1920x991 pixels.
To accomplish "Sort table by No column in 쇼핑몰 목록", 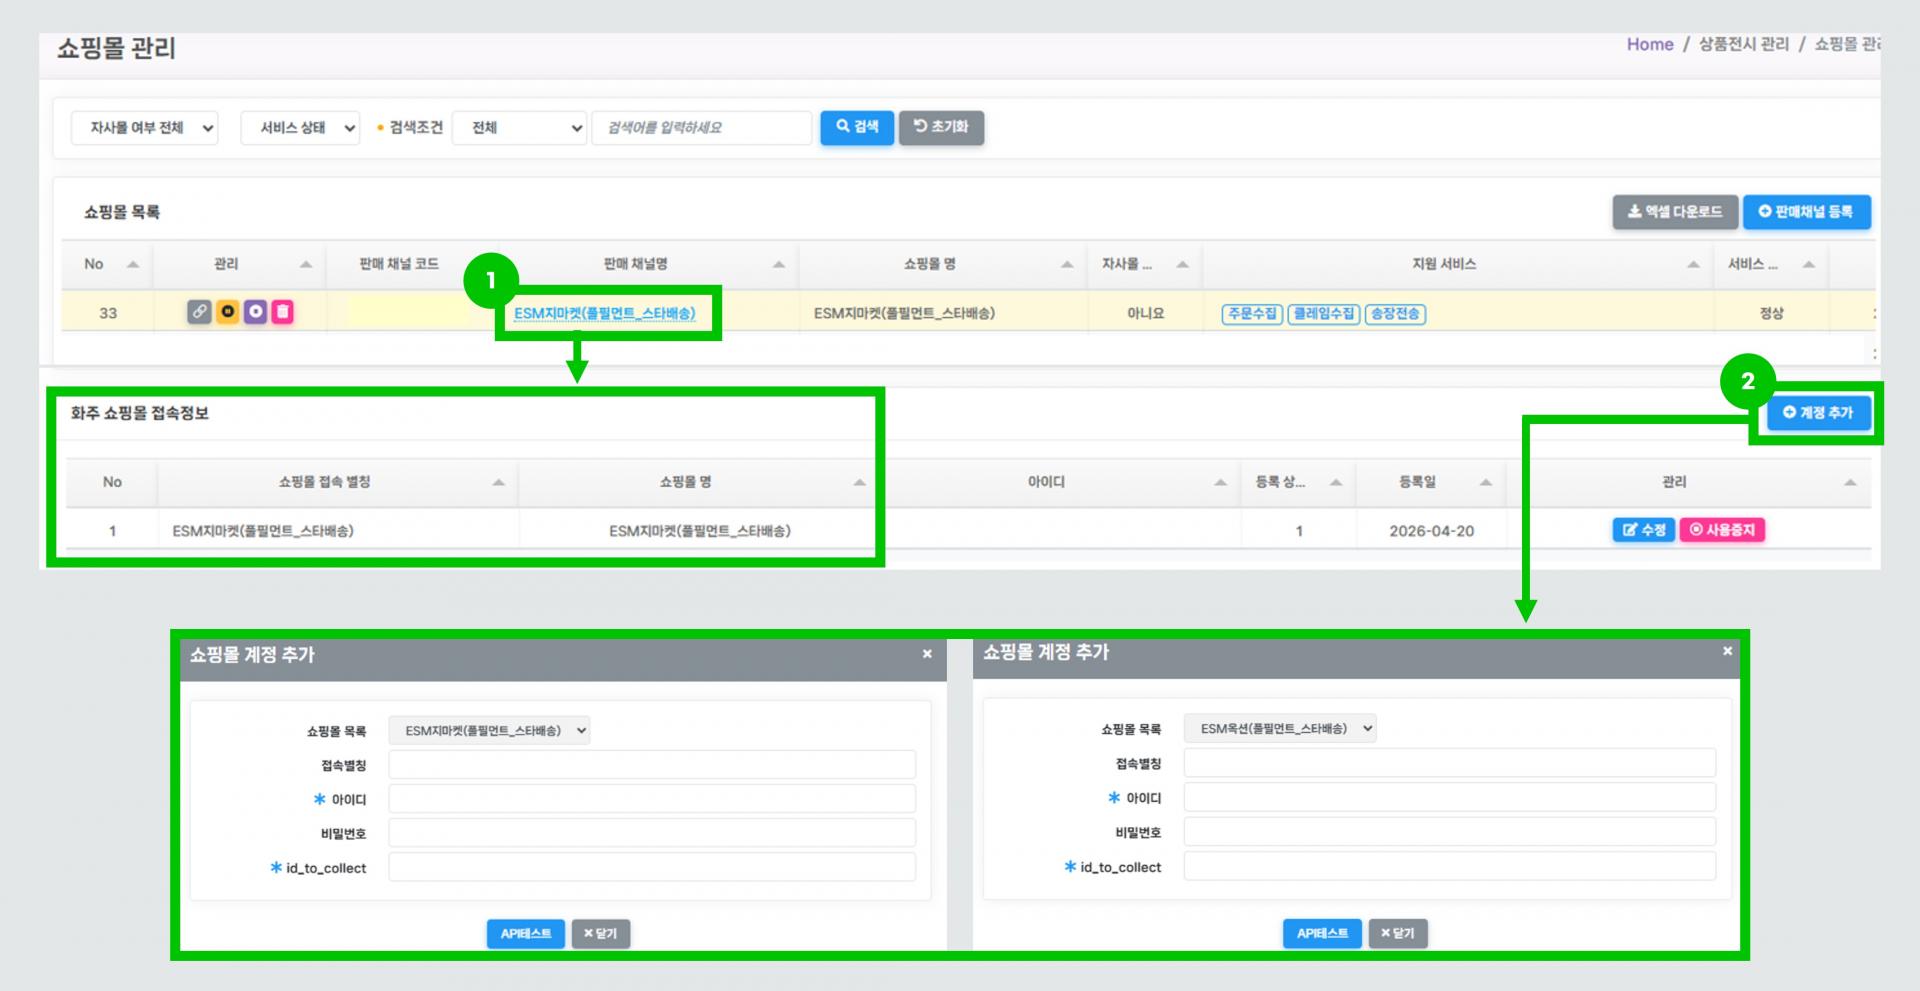I will tap(133, 264).
